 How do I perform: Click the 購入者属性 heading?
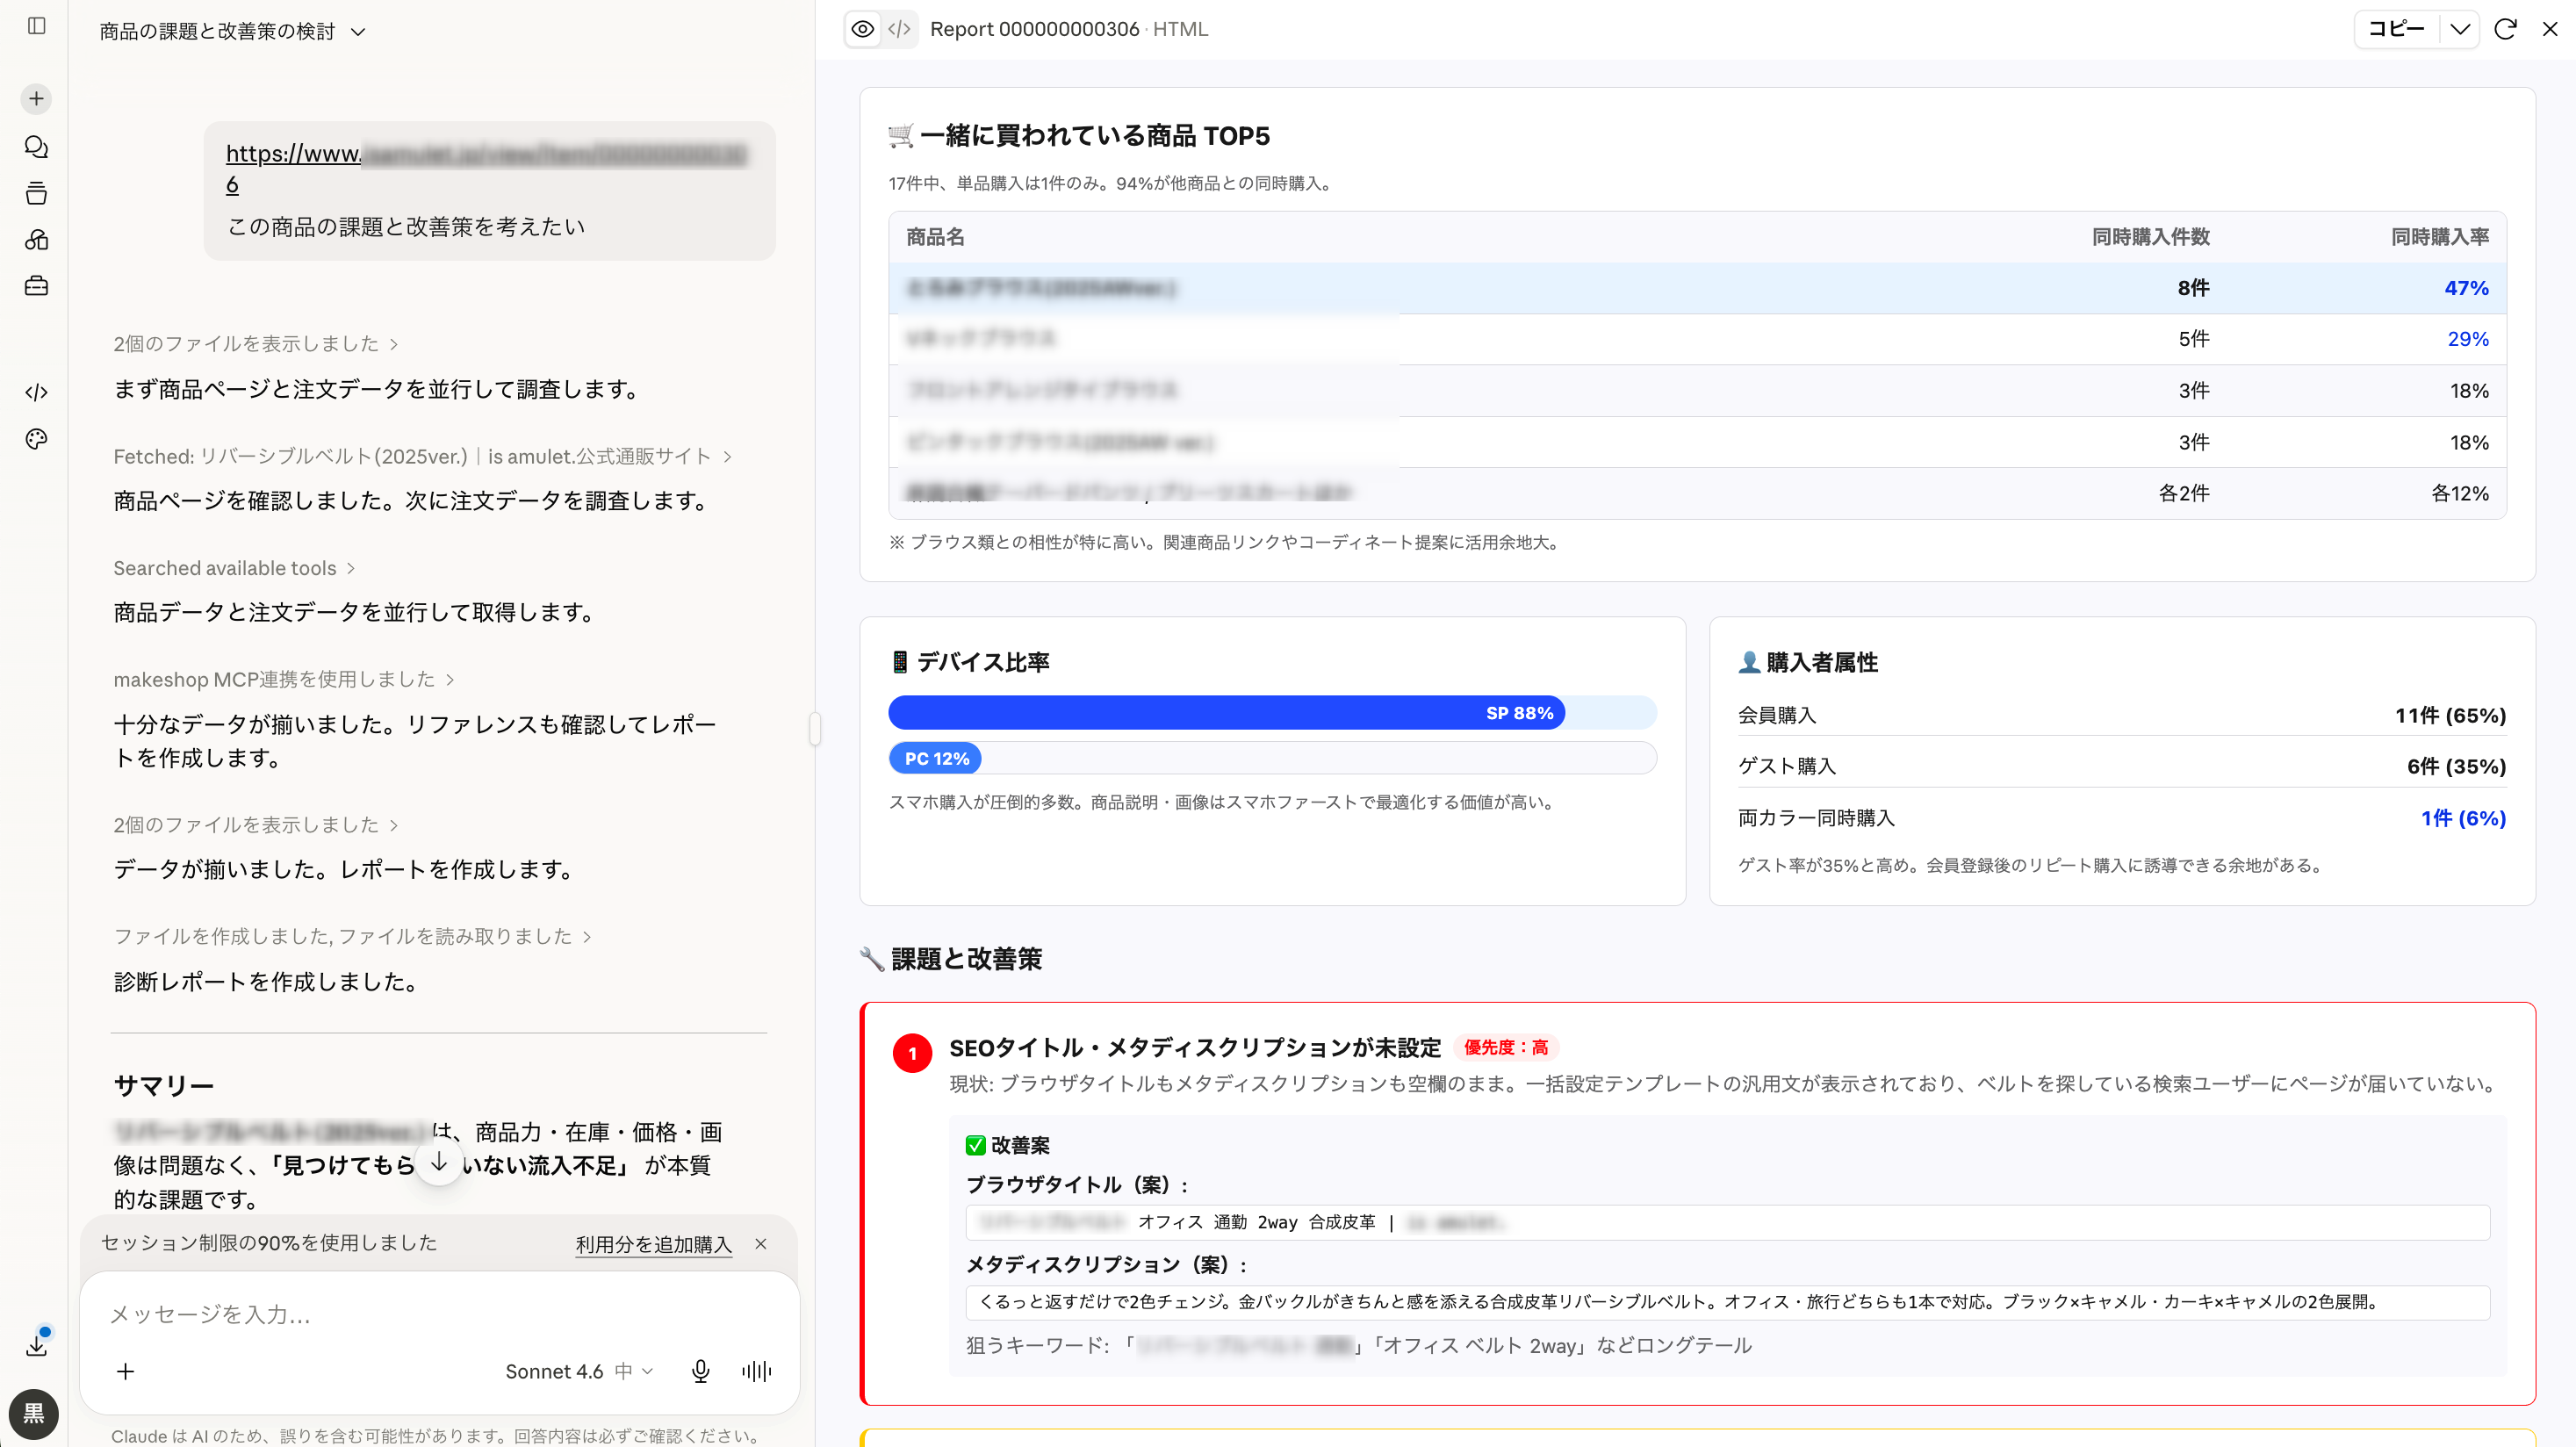coord(1808,662)
